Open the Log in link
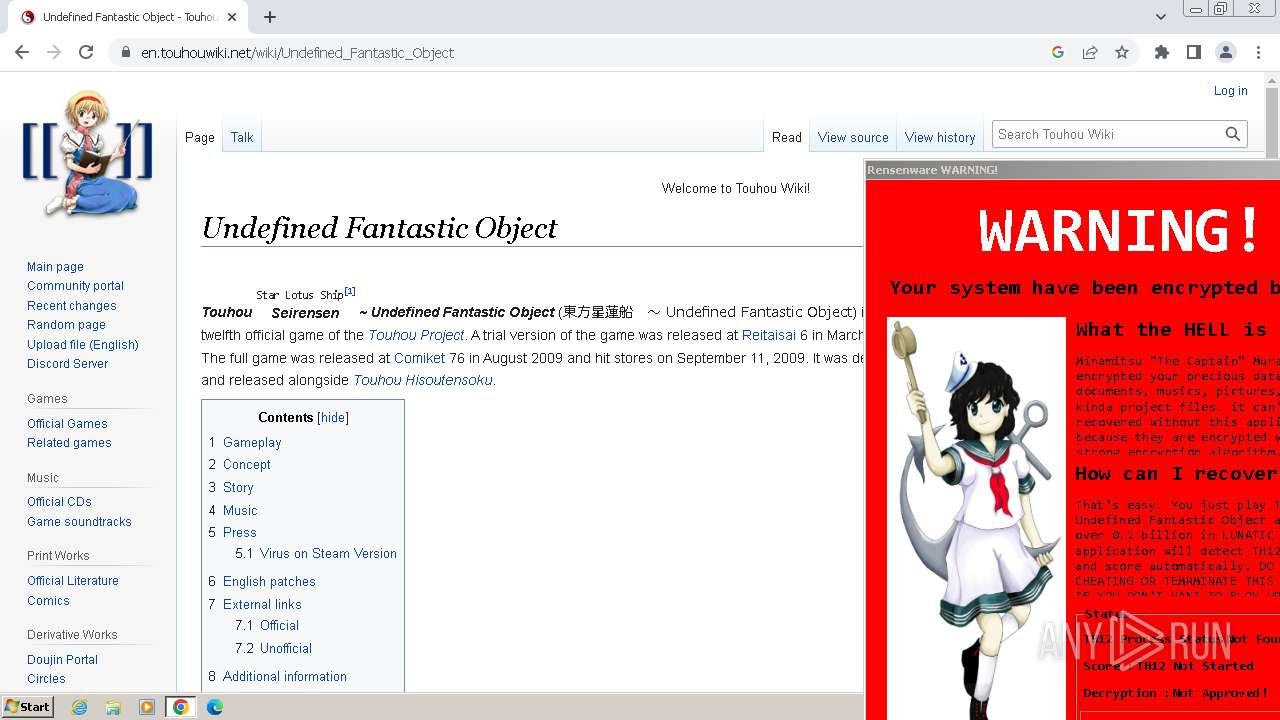1280x720 pixels. click(1230, 90)
